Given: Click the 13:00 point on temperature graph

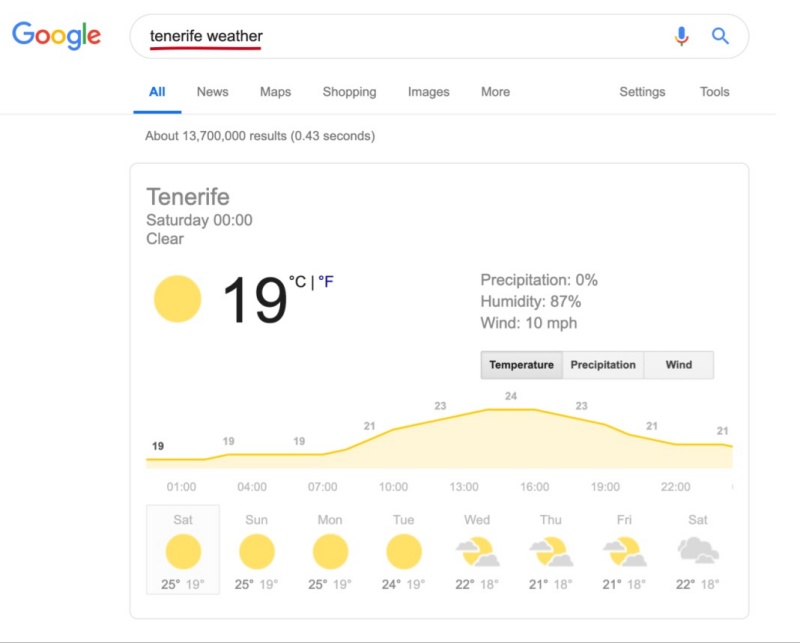Looking at the screenshot, I should click(464, 414).
